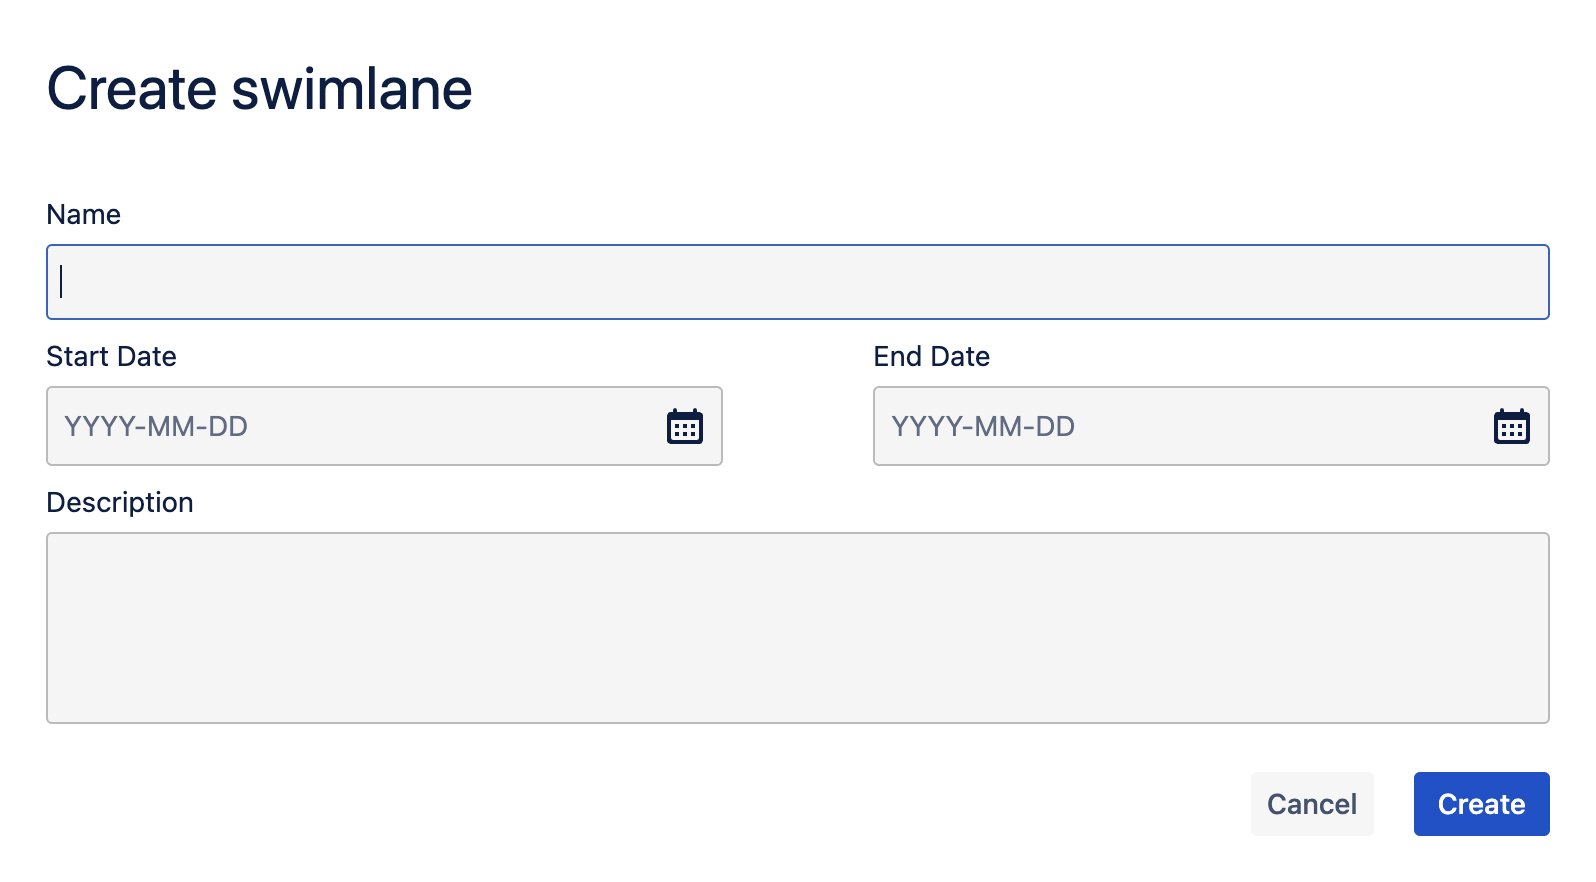This screenshot has height=882, width=1596.
Task: Focus the End Date input box
Action: [1180, 427]
